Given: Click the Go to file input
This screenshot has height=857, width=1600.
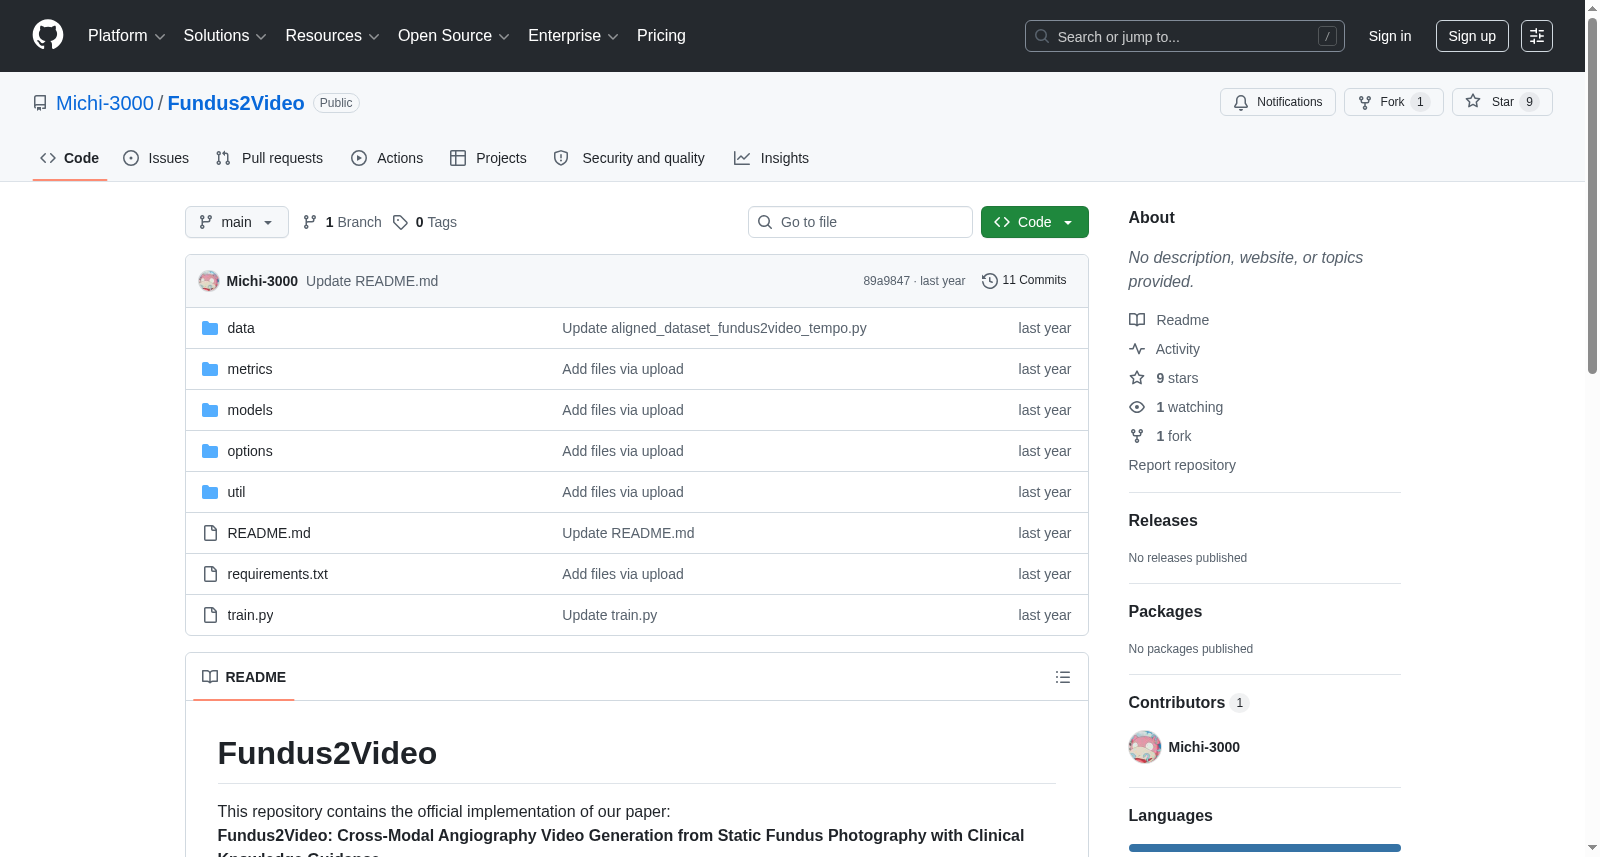Looking at the screenshot, I should (860, 222).
